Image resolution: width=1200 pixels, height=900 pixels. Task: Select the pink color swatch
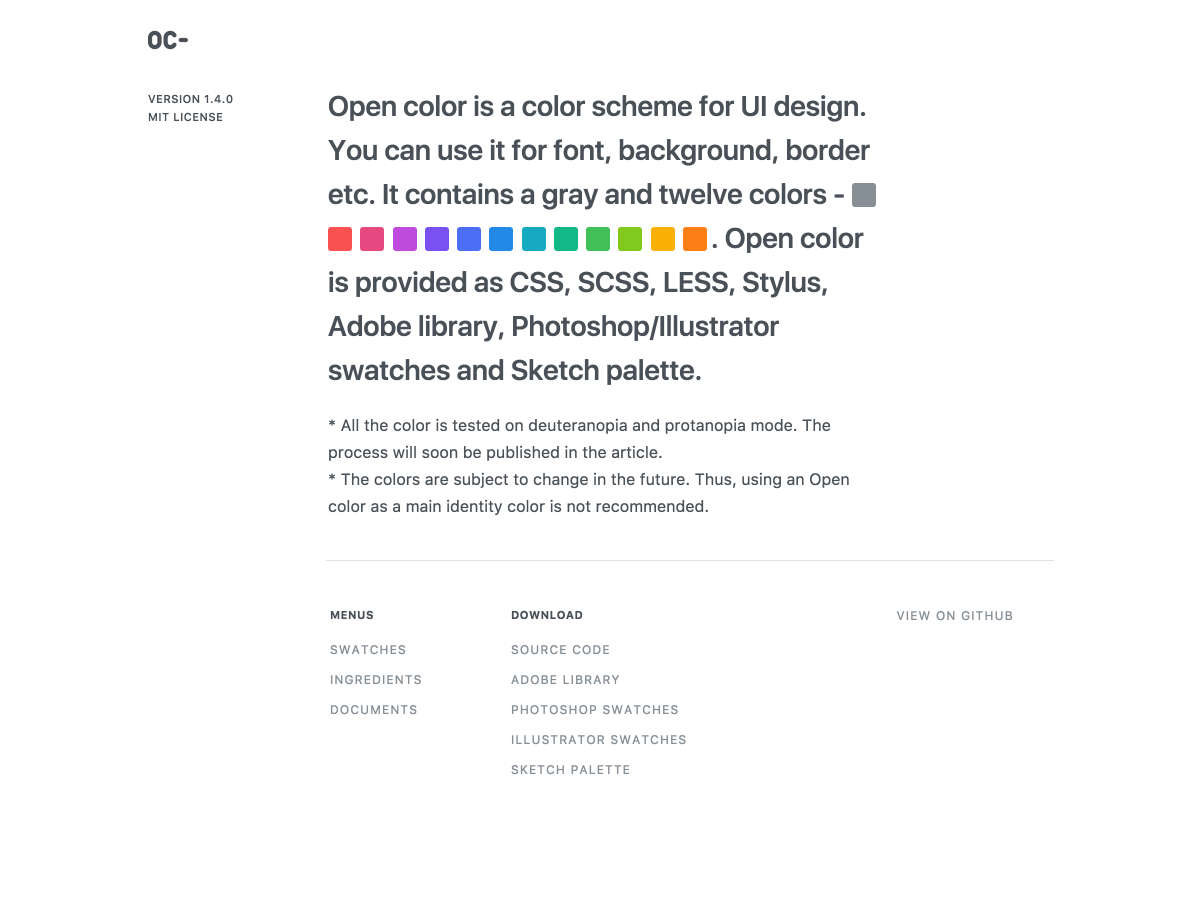point(372,239)
